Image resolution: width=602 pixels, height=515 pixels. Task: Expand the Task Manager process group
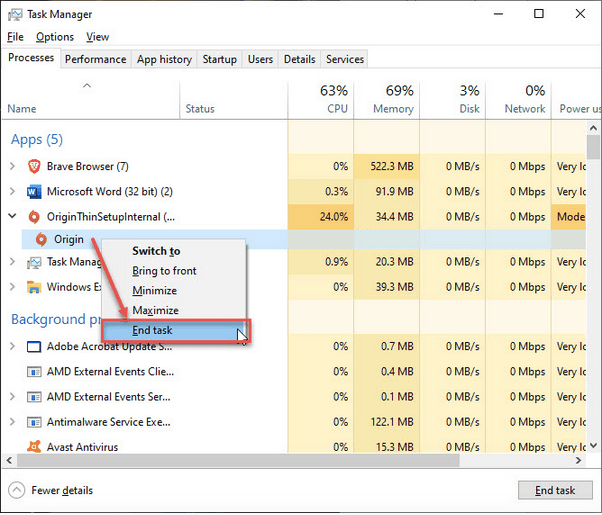click(x=12, y=262)
